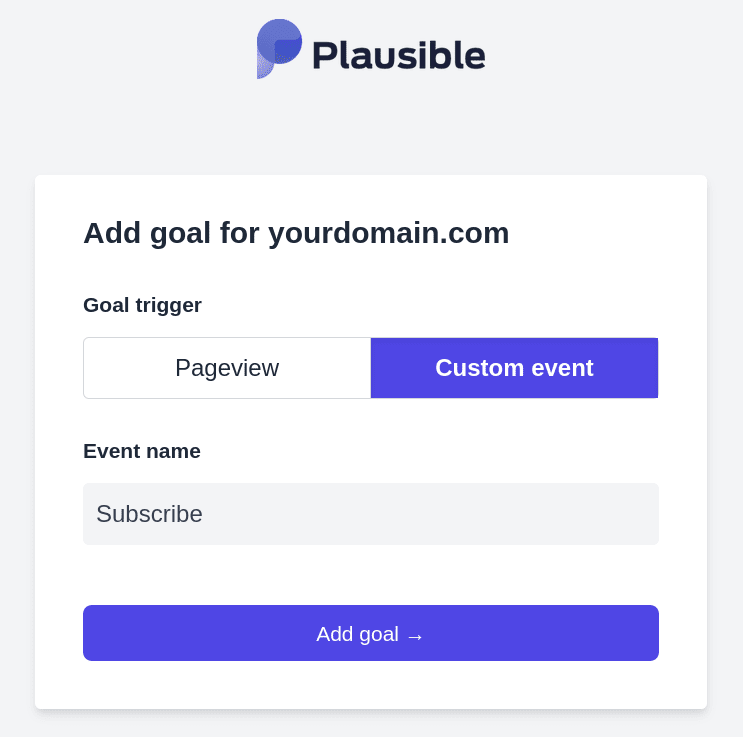Switch to the Pageview tab option
The width and height of the screenshot is (743, 737).
click(x=227, y=368)
